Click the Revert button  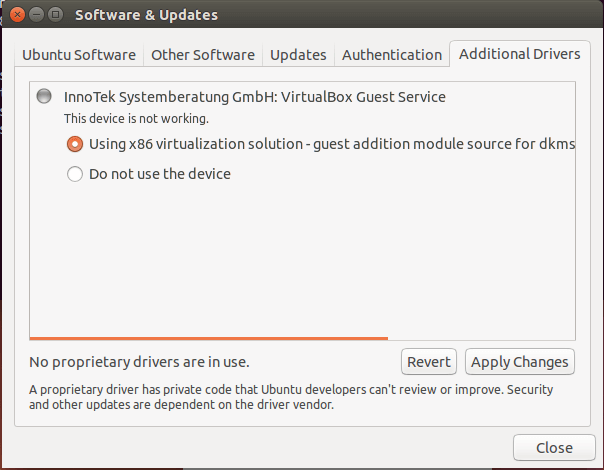tap(429, 362)
